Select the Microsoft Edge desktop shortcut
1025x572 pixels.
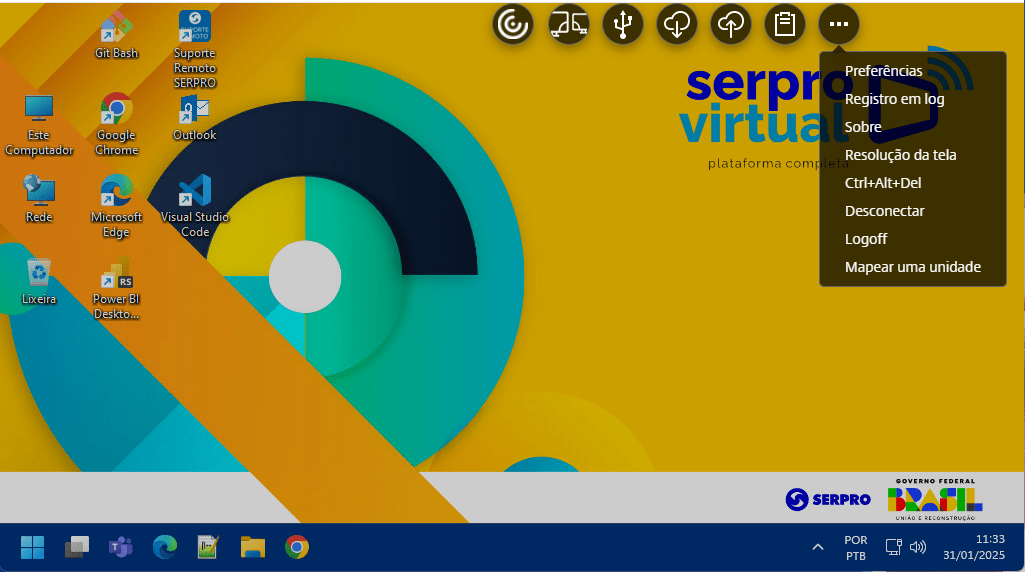pyautogui.click(x=116, y=207)
